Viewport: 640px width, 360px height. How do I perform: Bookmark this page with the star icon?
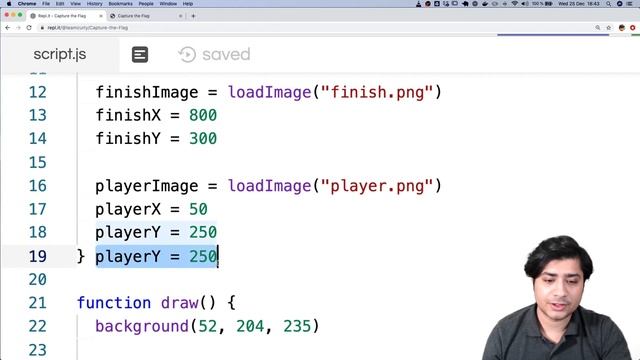pyautogui.click(x=609, y=28)
